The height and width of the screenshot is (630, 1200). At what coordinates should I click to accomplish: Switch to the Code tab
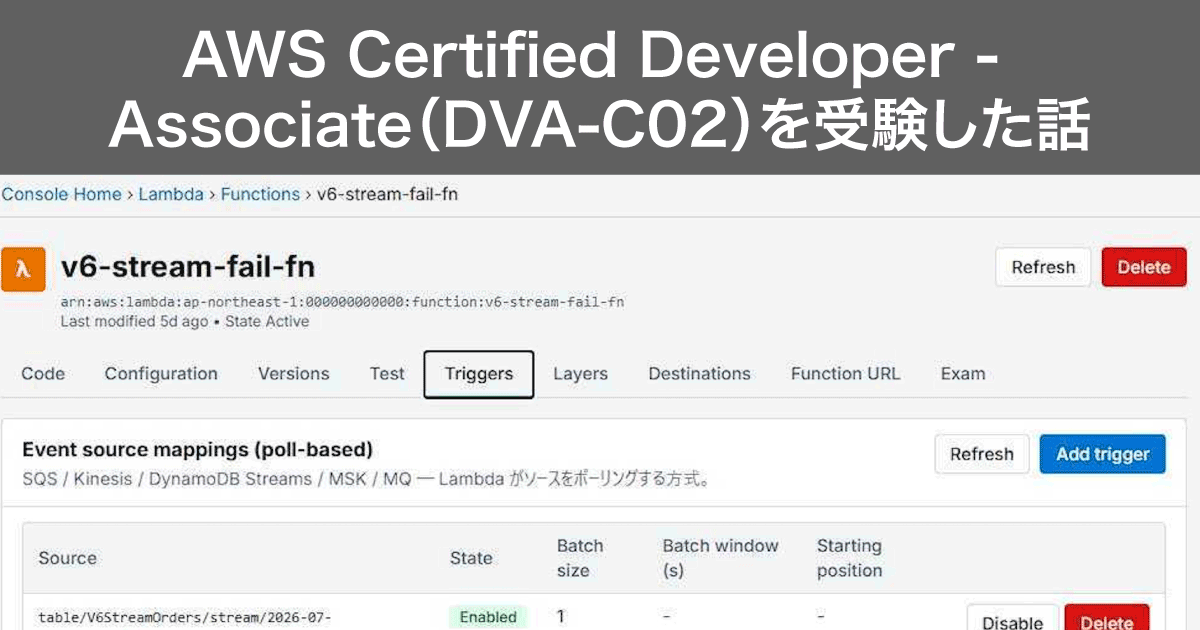[43, 374]
